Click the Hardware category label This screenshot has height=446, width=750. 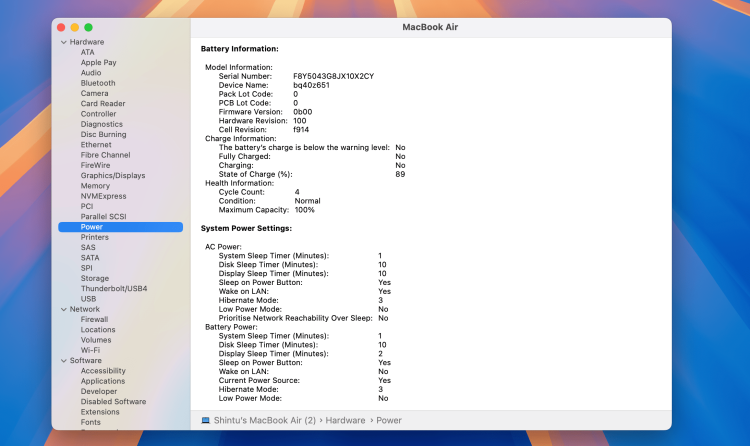[x=87, y=42]
